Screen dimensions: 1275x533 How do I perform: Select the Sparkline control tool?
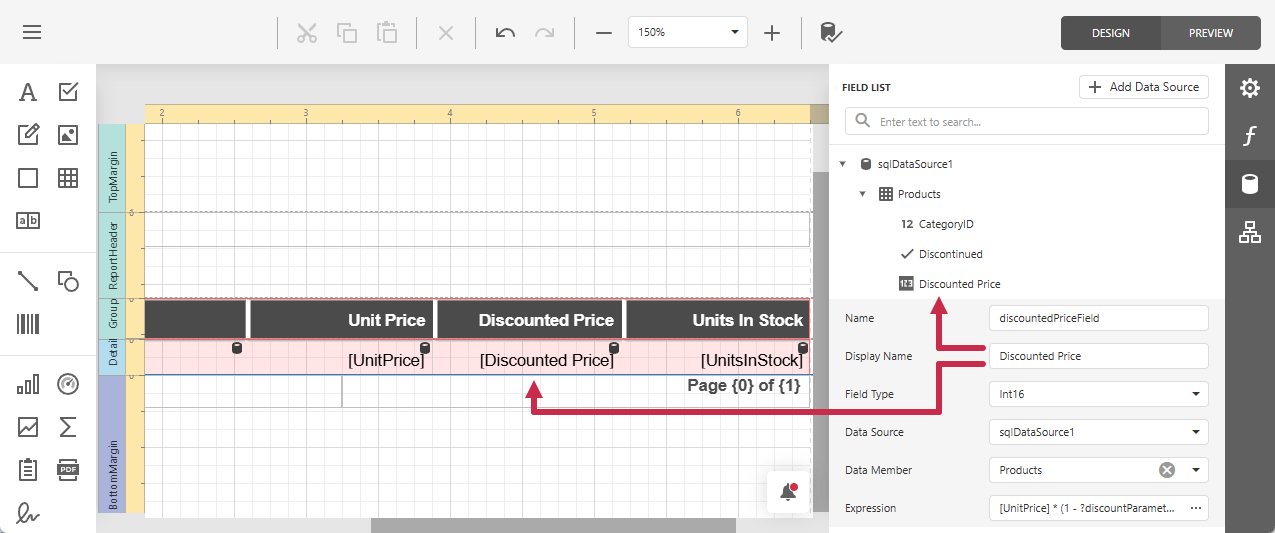[28, 427]
